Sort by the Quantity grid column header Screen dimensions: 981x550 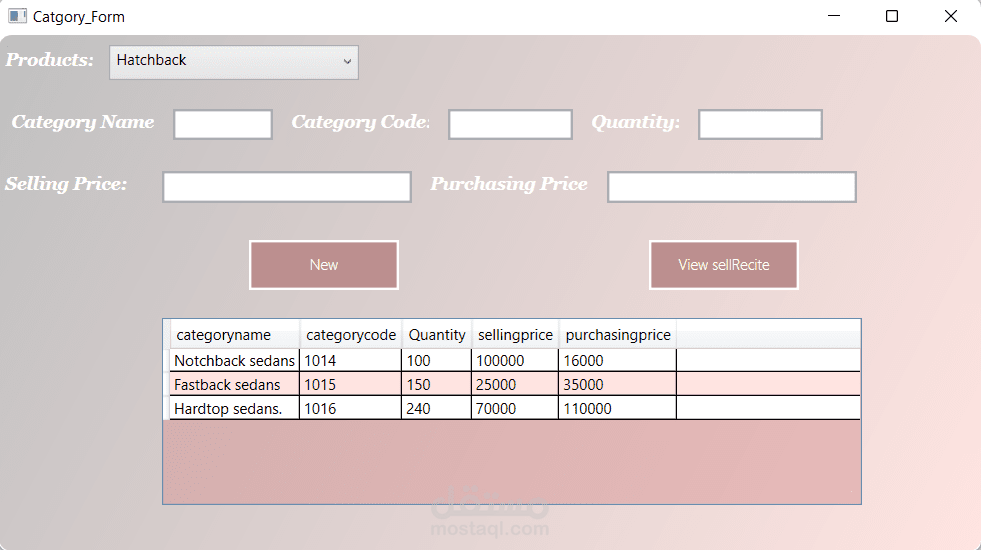point(437,335)
